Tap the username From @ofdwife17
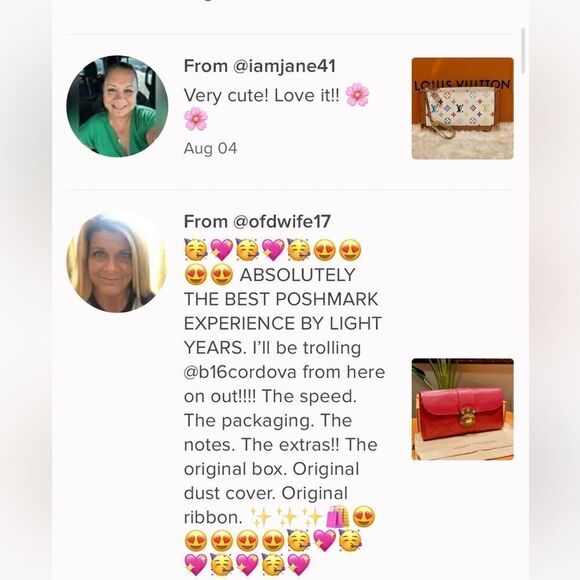This screenshot has width=580, height=580. coord(257,222)
